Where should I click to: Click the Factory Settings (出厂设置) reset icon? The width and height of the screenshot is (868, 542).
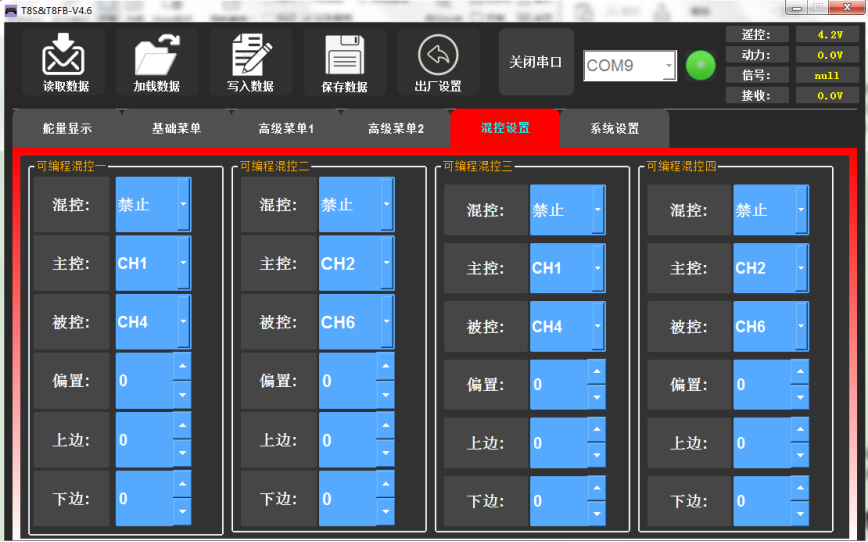[x=437, y=54]
